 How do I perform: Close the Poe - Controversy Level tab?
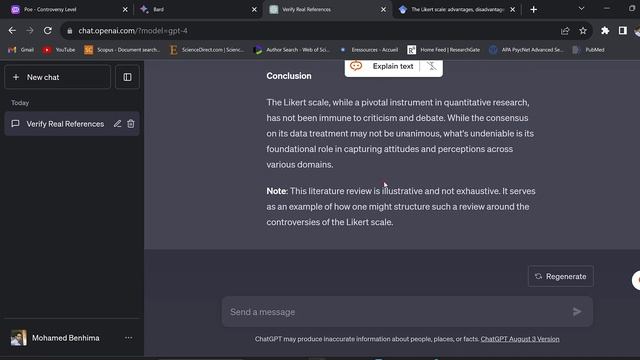pos(125,9)
